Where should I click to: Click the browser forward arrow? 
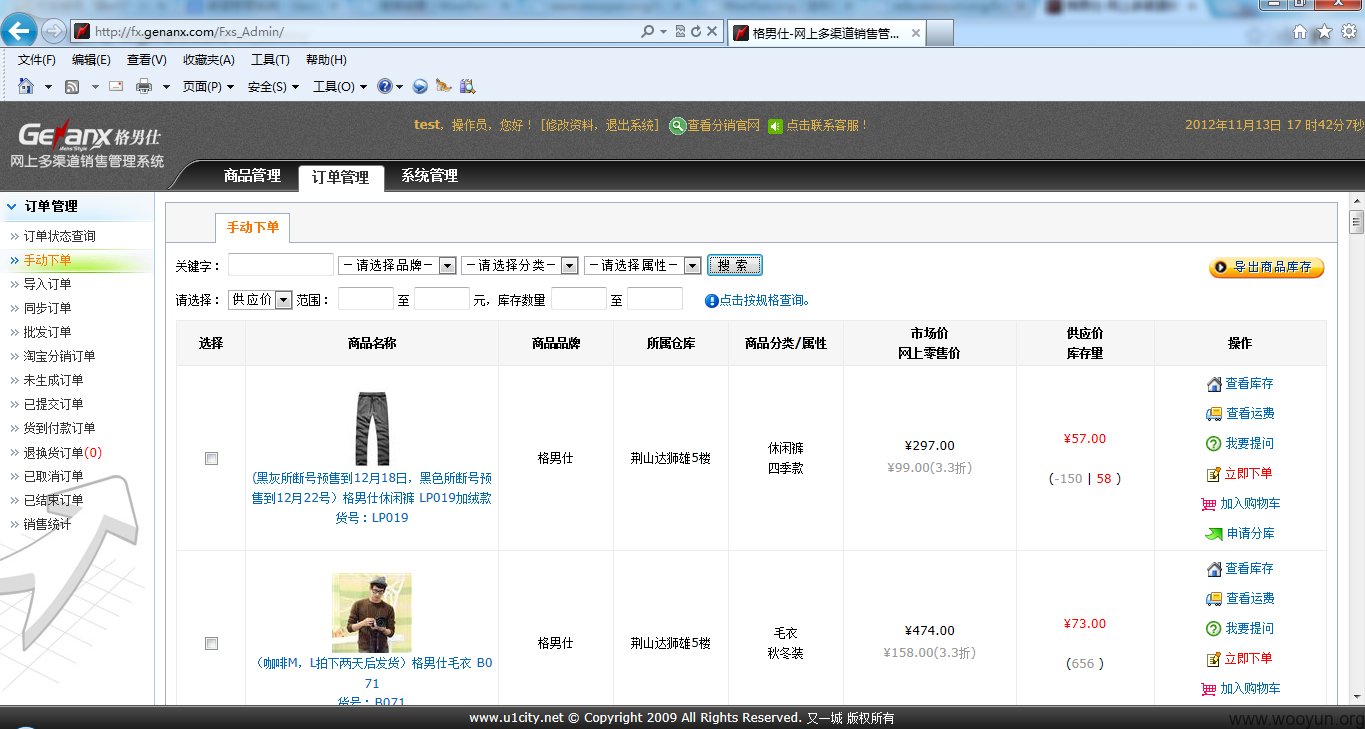(54, 31)
